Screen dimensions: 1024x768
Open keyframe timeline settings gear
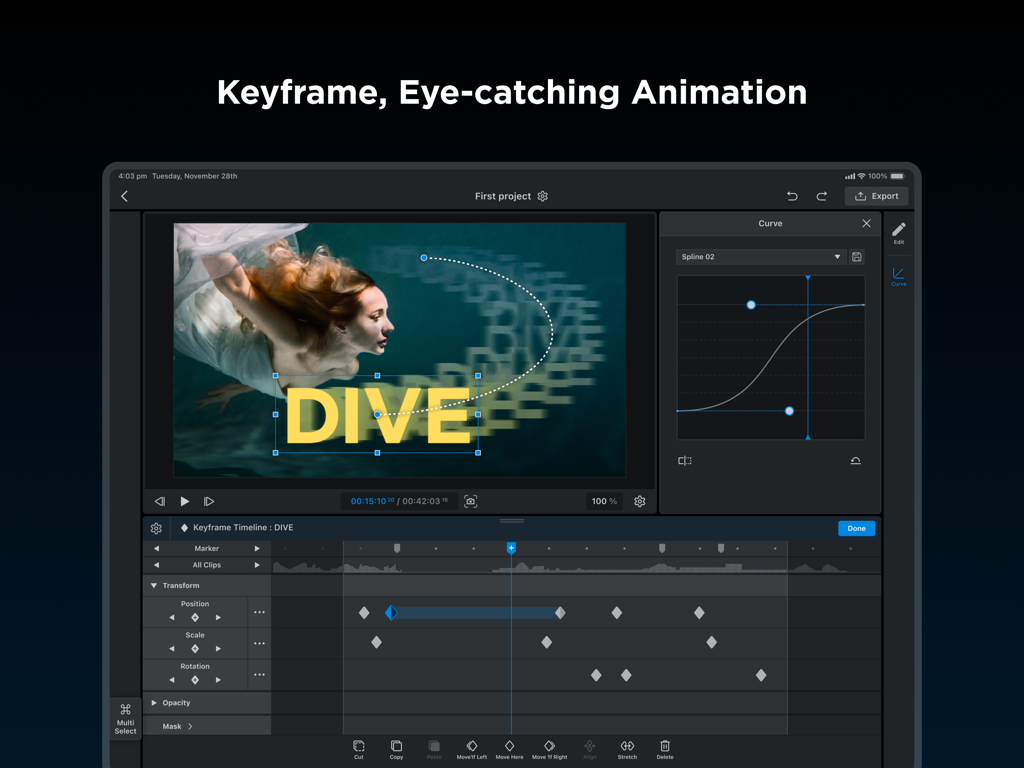156,528
